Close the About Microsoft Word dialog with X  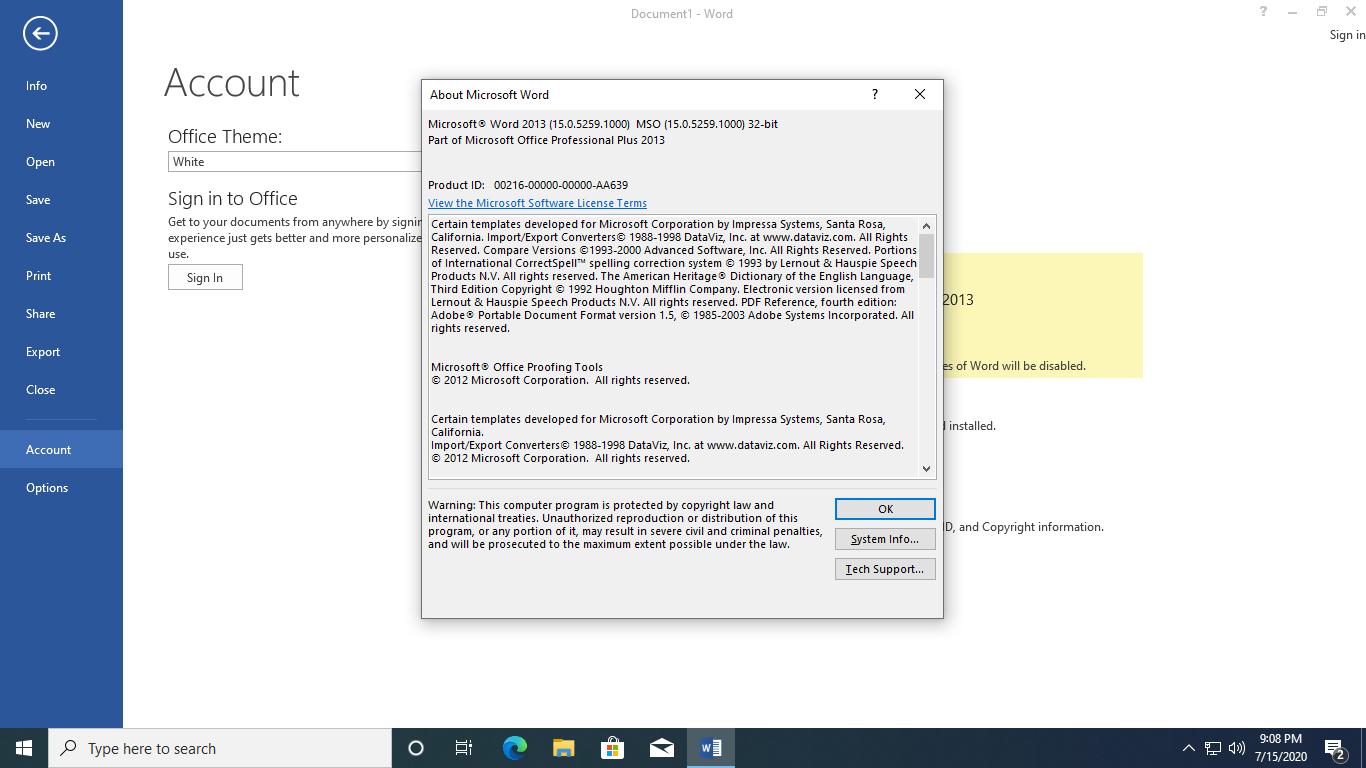920,95
